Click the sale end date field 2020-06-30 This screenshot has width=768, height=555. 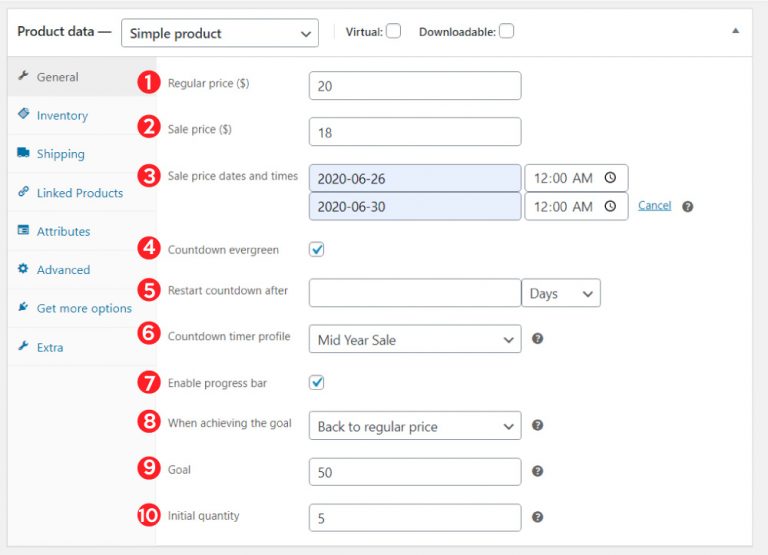click(415, 206)
